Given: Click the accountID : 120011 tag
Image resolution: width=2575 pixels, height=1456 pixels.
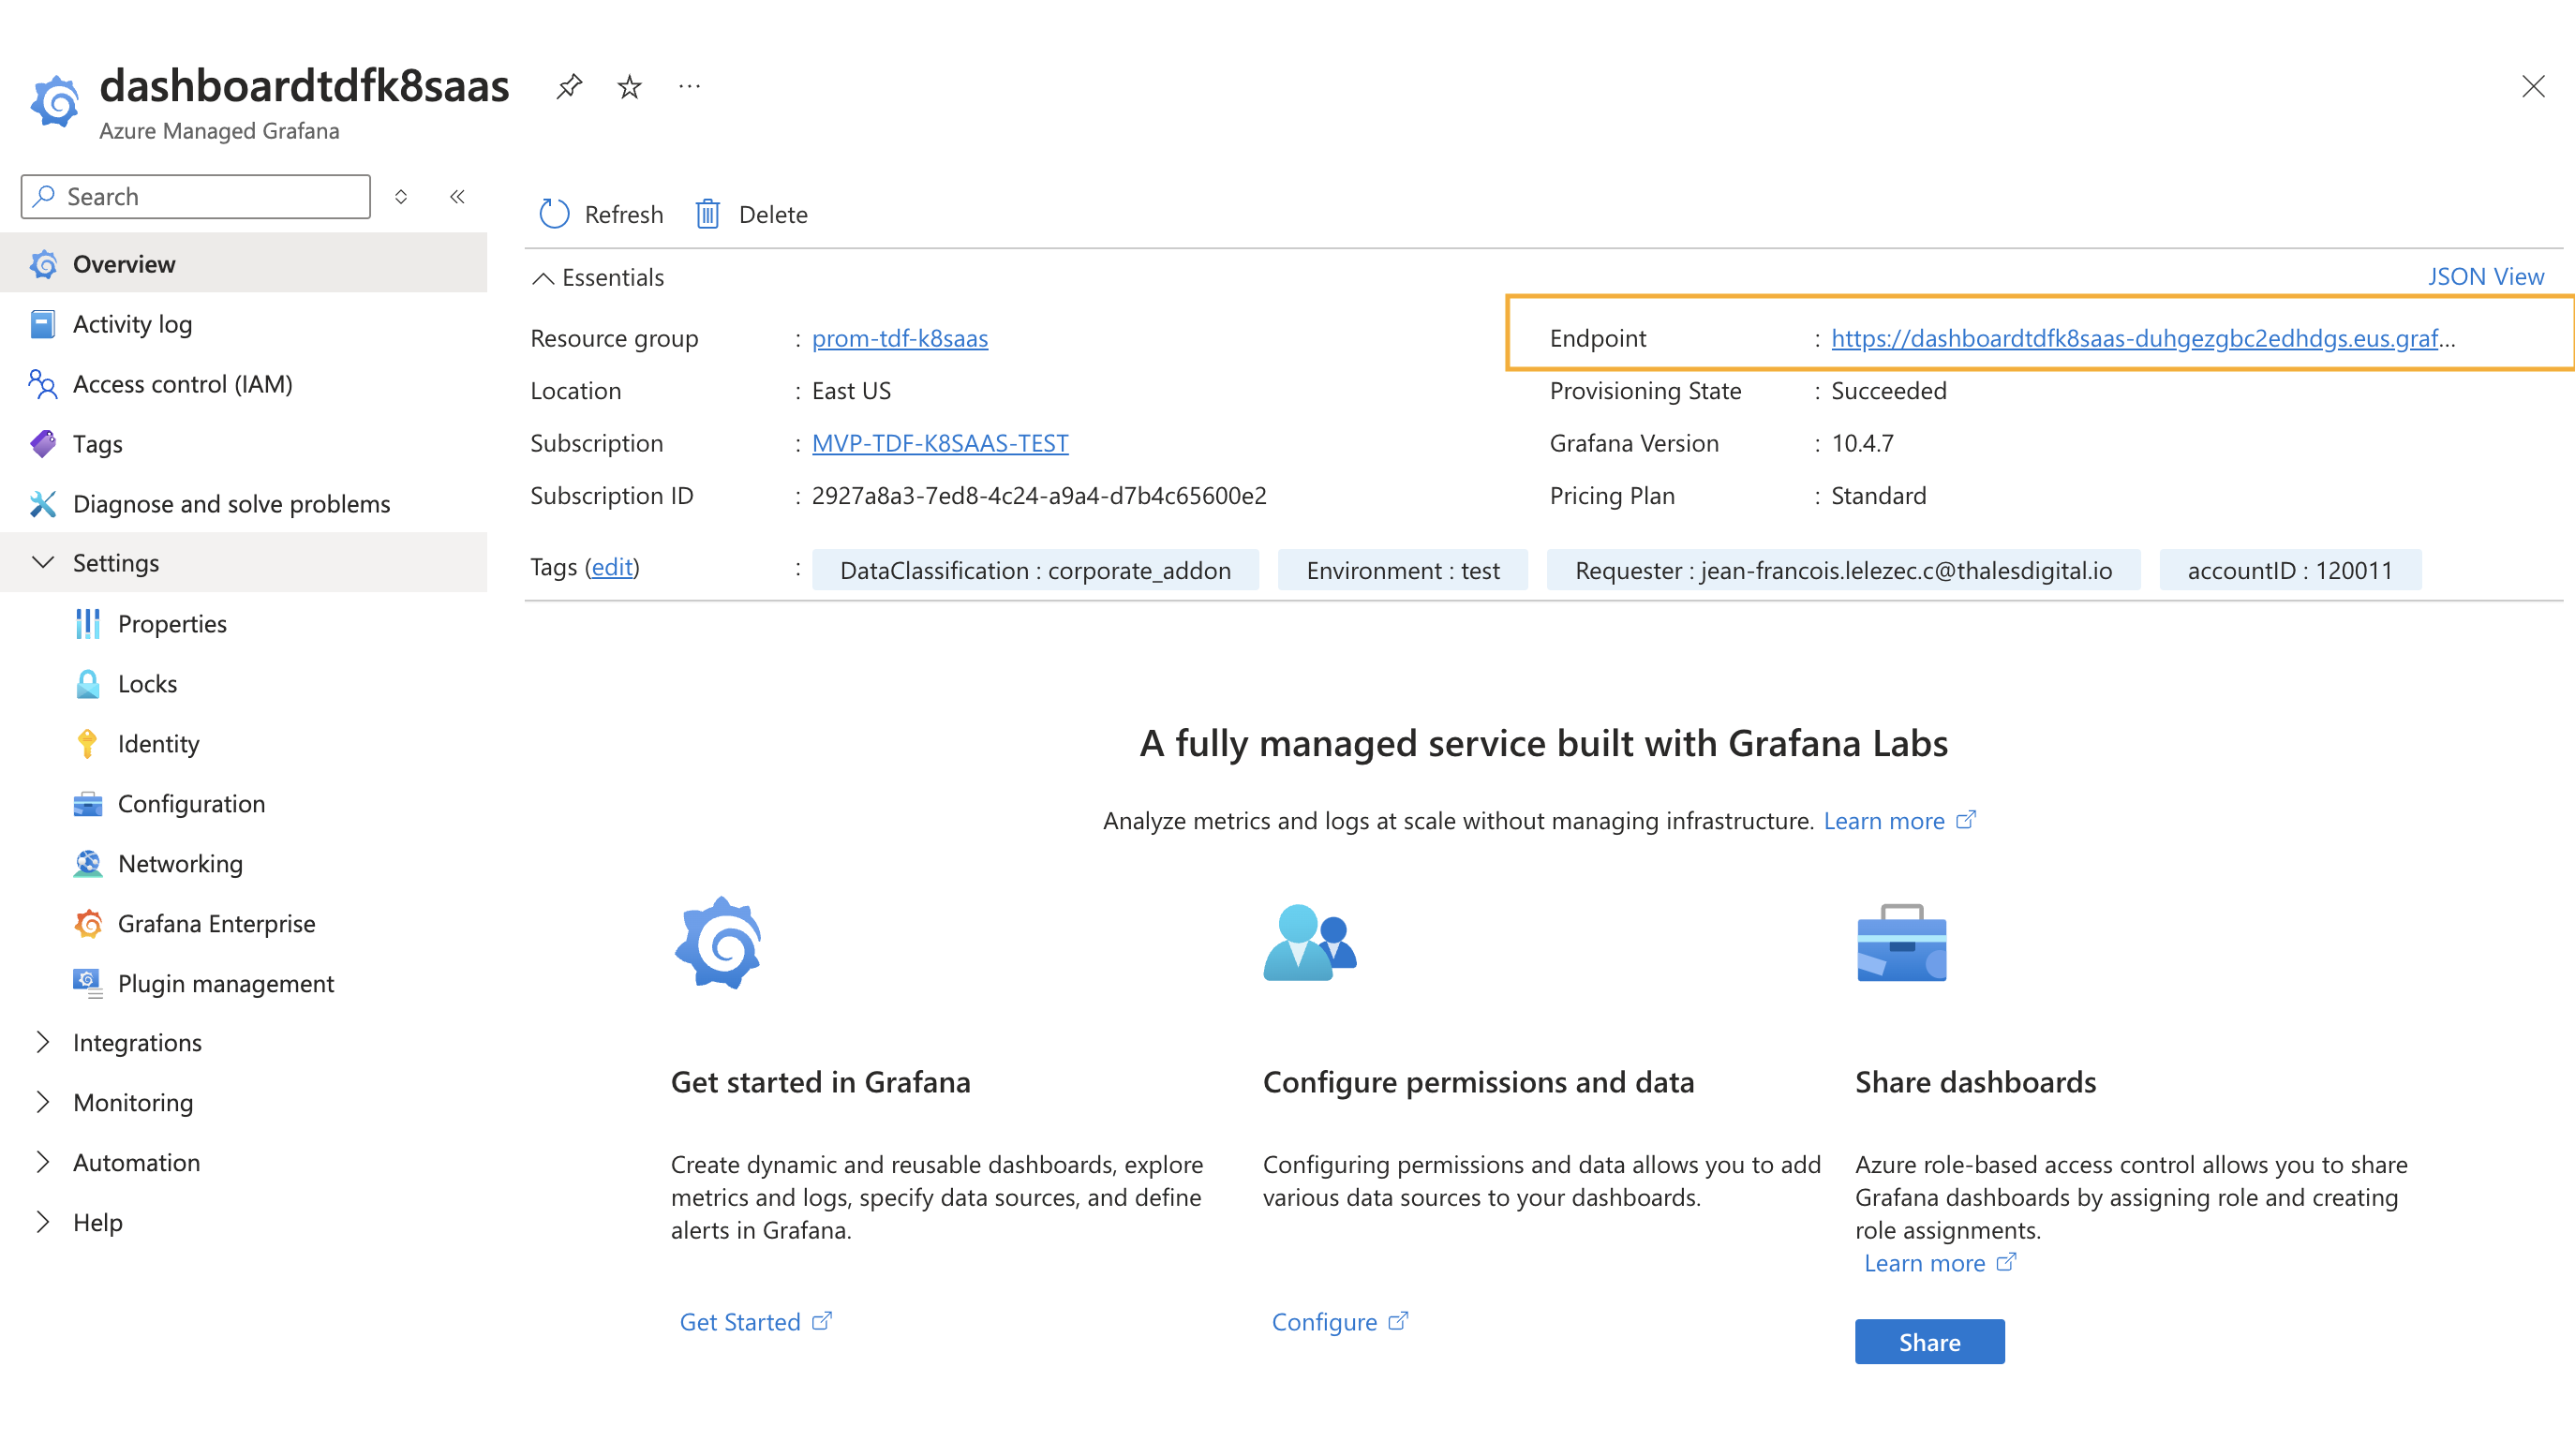Looking at the screenshot, I should click(x=2290, y=570).
